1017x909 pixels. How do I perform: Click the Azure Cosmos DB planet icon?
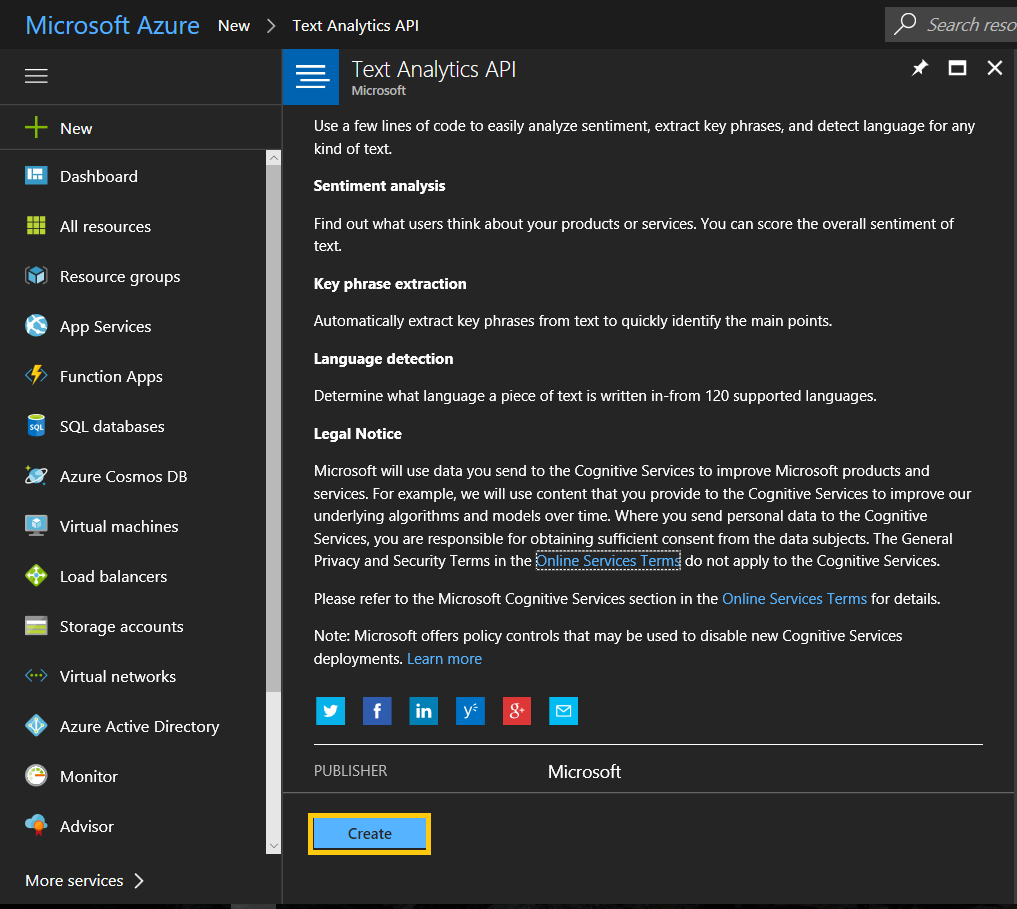36,476
